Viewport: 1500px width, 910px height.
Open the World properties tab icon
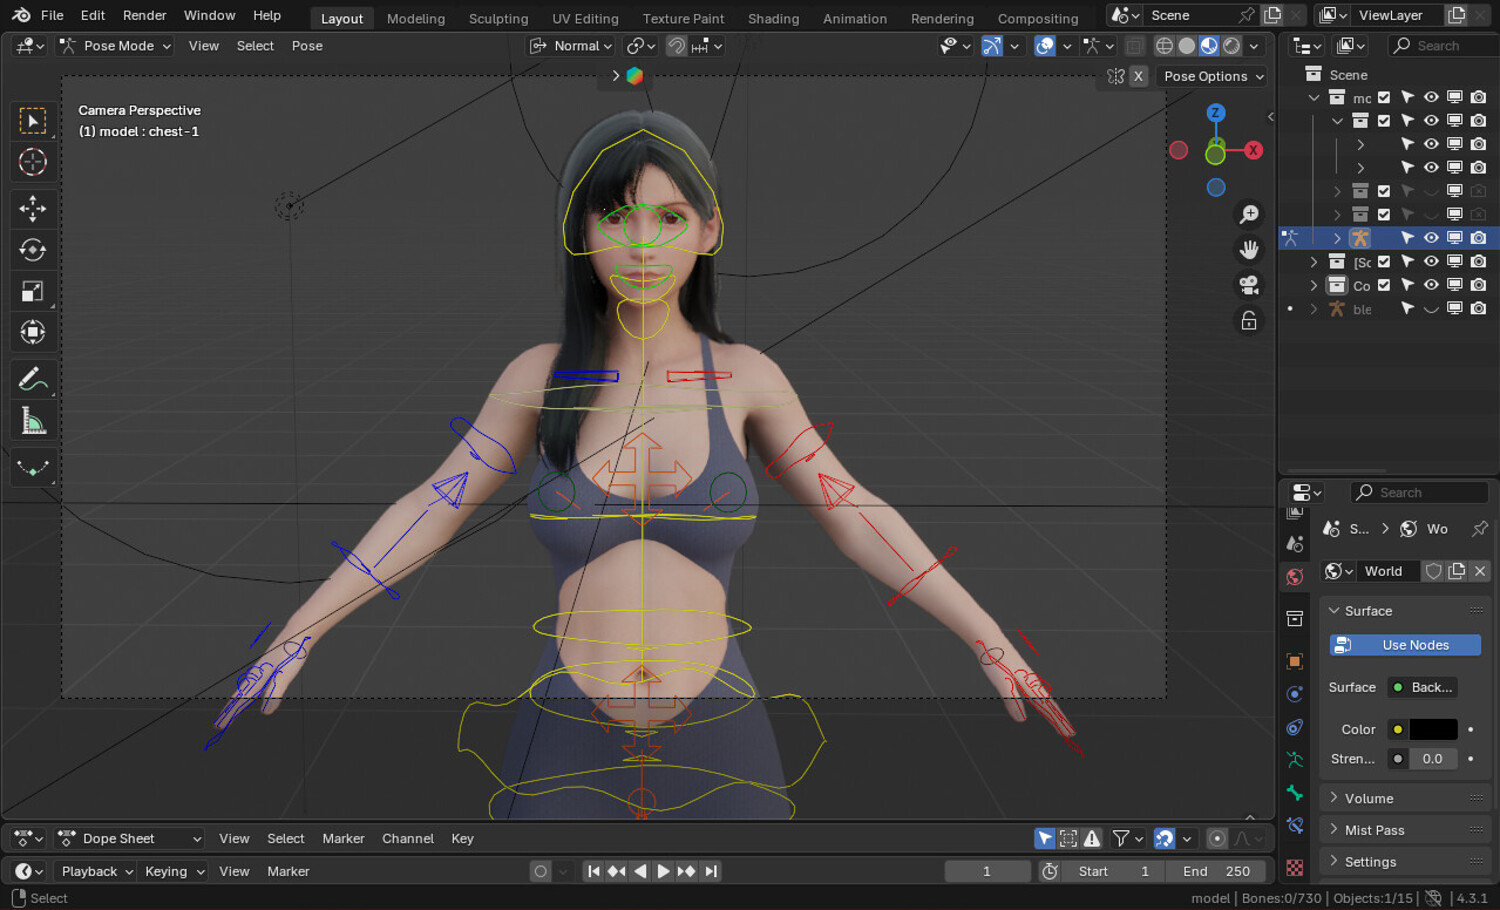(1295, 577)
